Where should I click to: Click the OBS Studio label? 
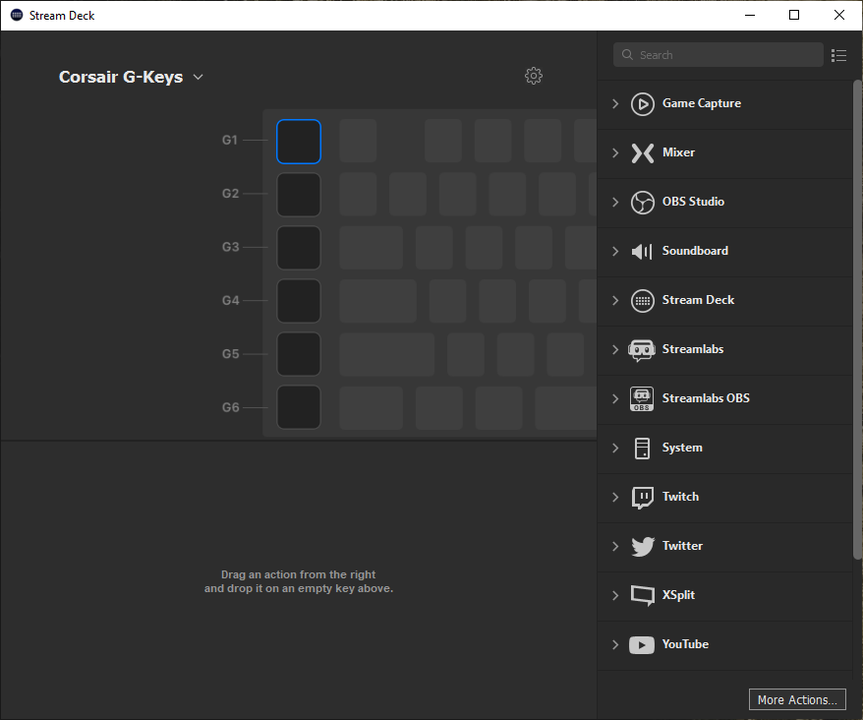point(693,201)
